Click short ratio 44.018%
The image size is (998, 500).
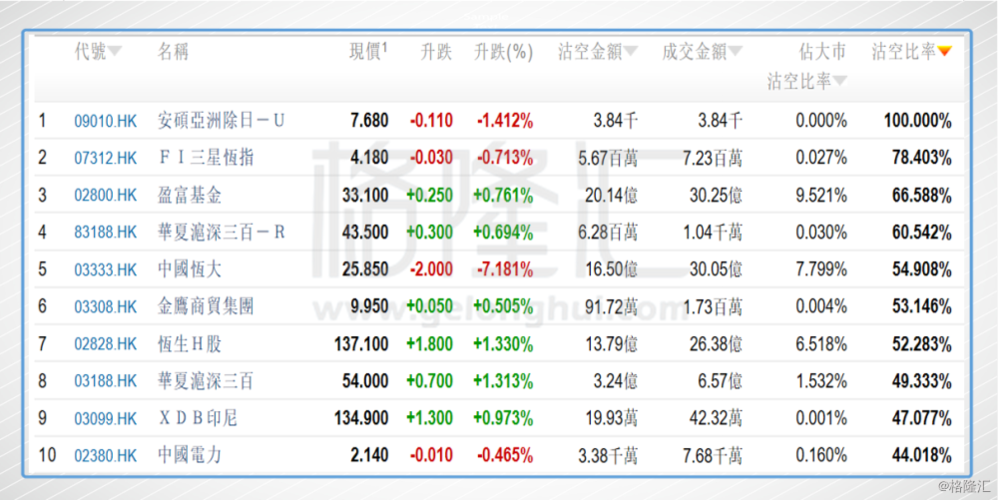pos(922,456)
